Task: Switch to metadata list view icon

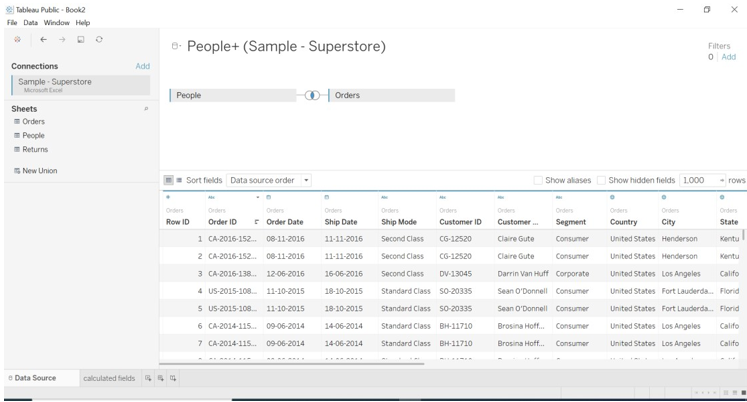Action: tap(179, 180)
